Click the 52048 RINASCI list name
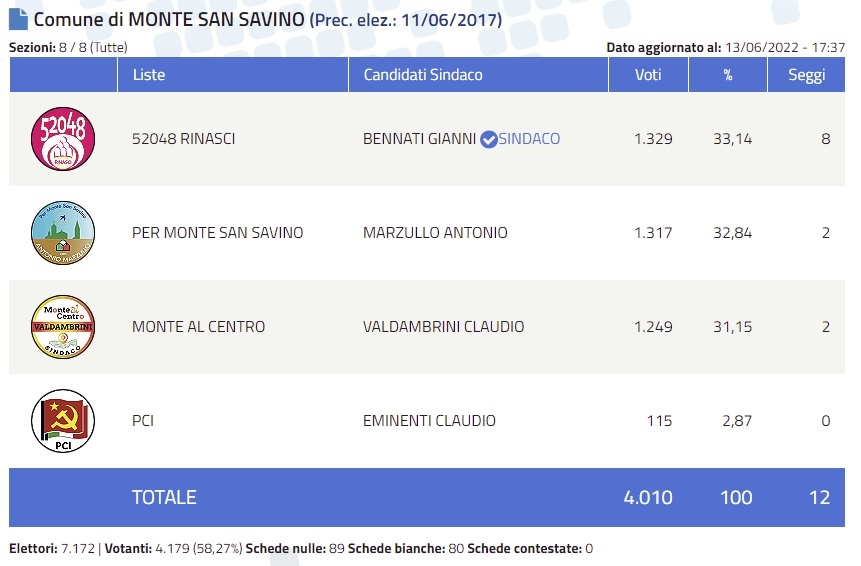The image size is (861, 566). tap(183, 139)
